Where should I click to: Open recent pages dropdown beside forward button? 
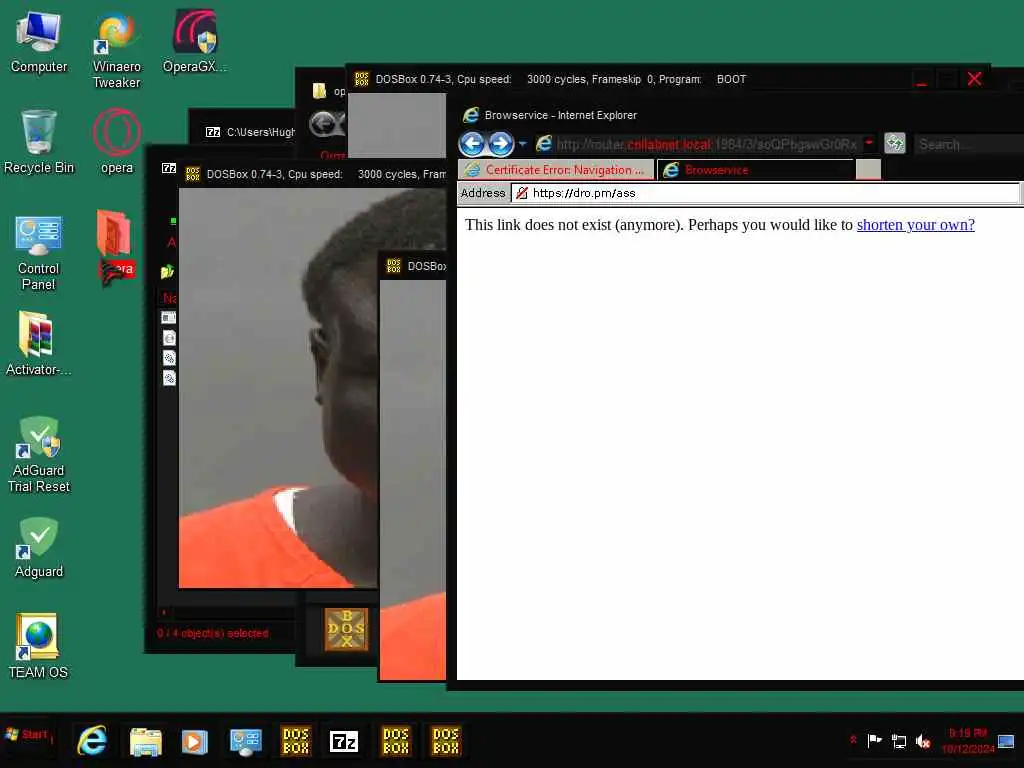522,144
